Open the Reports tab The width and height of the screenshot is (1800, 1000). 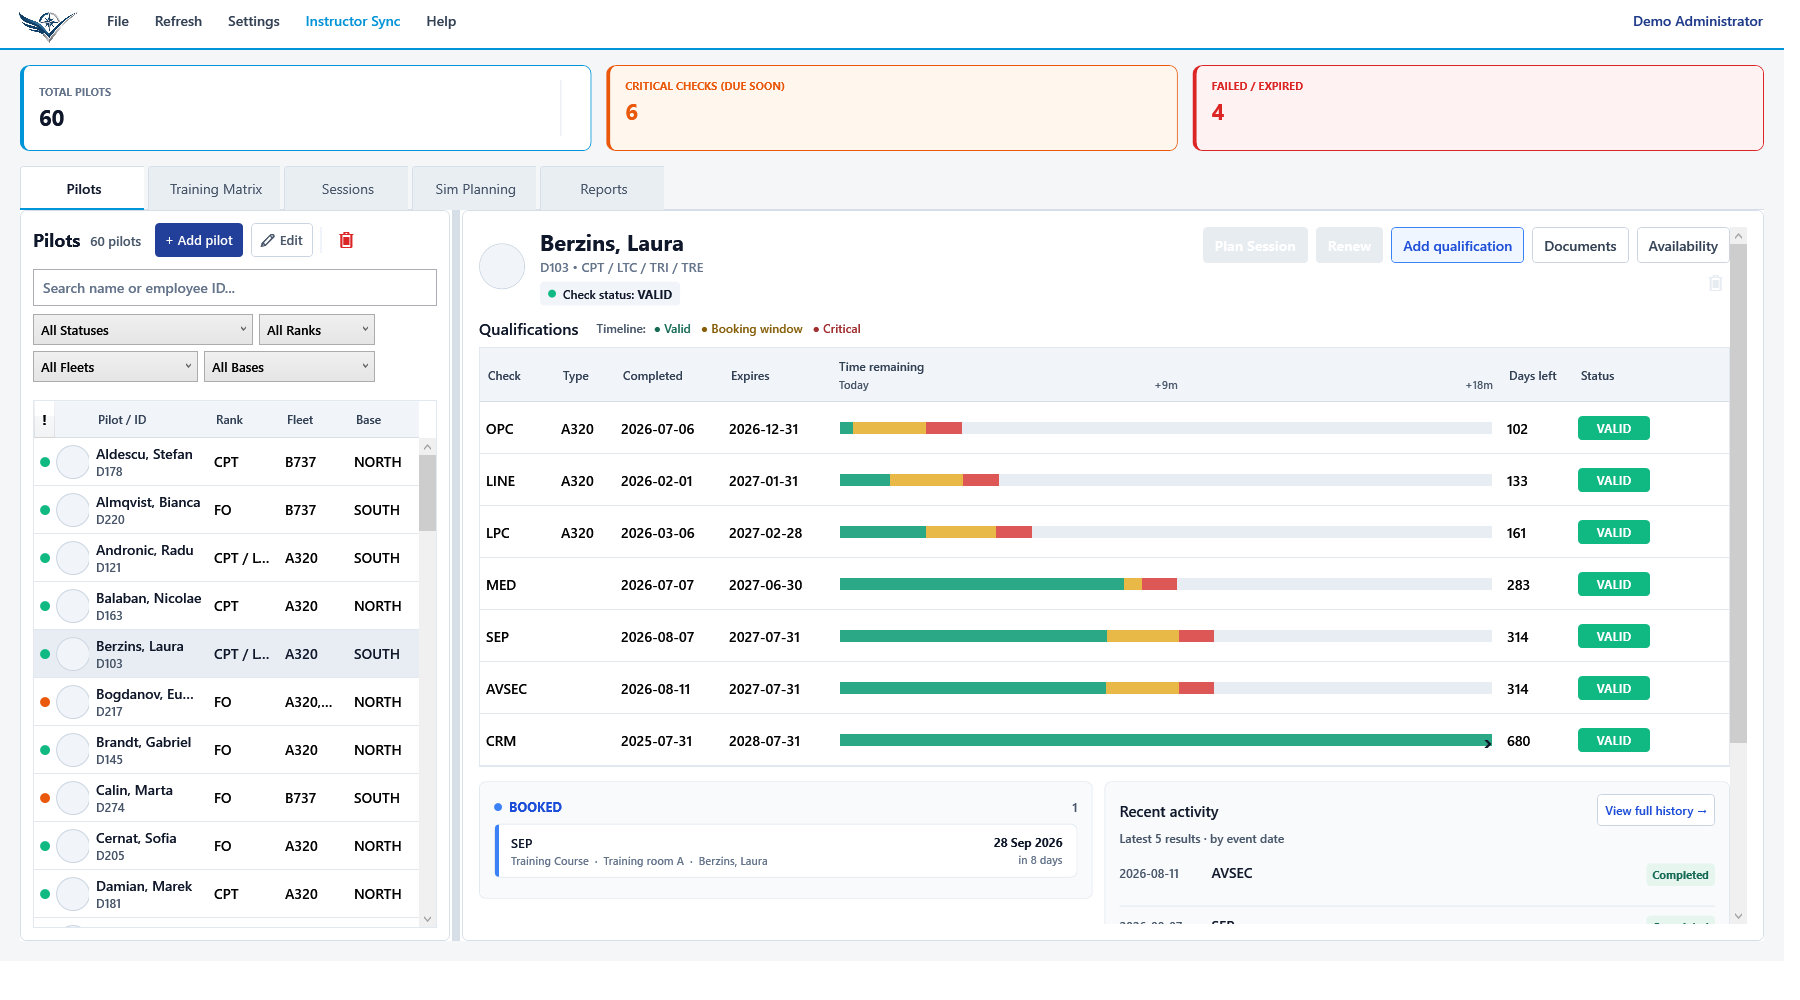coord(603,189)
